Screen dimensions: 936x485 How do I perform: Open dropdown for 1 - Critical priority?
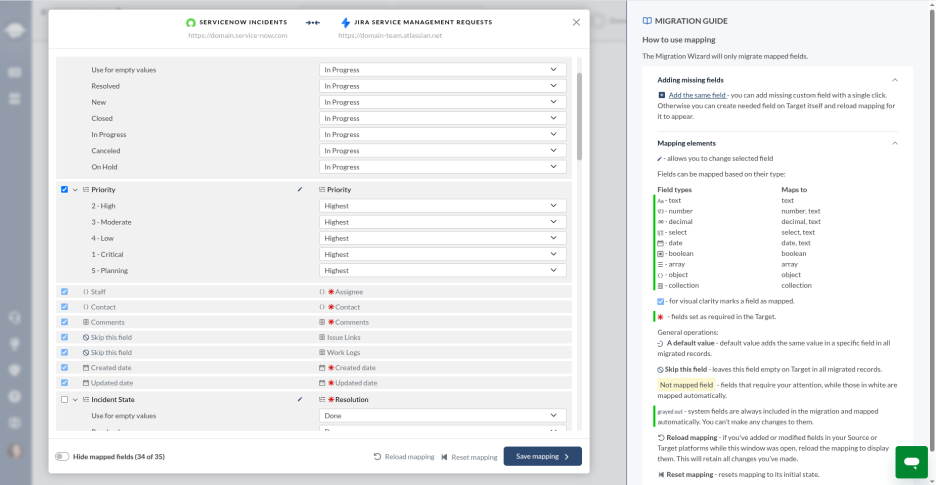442,254
